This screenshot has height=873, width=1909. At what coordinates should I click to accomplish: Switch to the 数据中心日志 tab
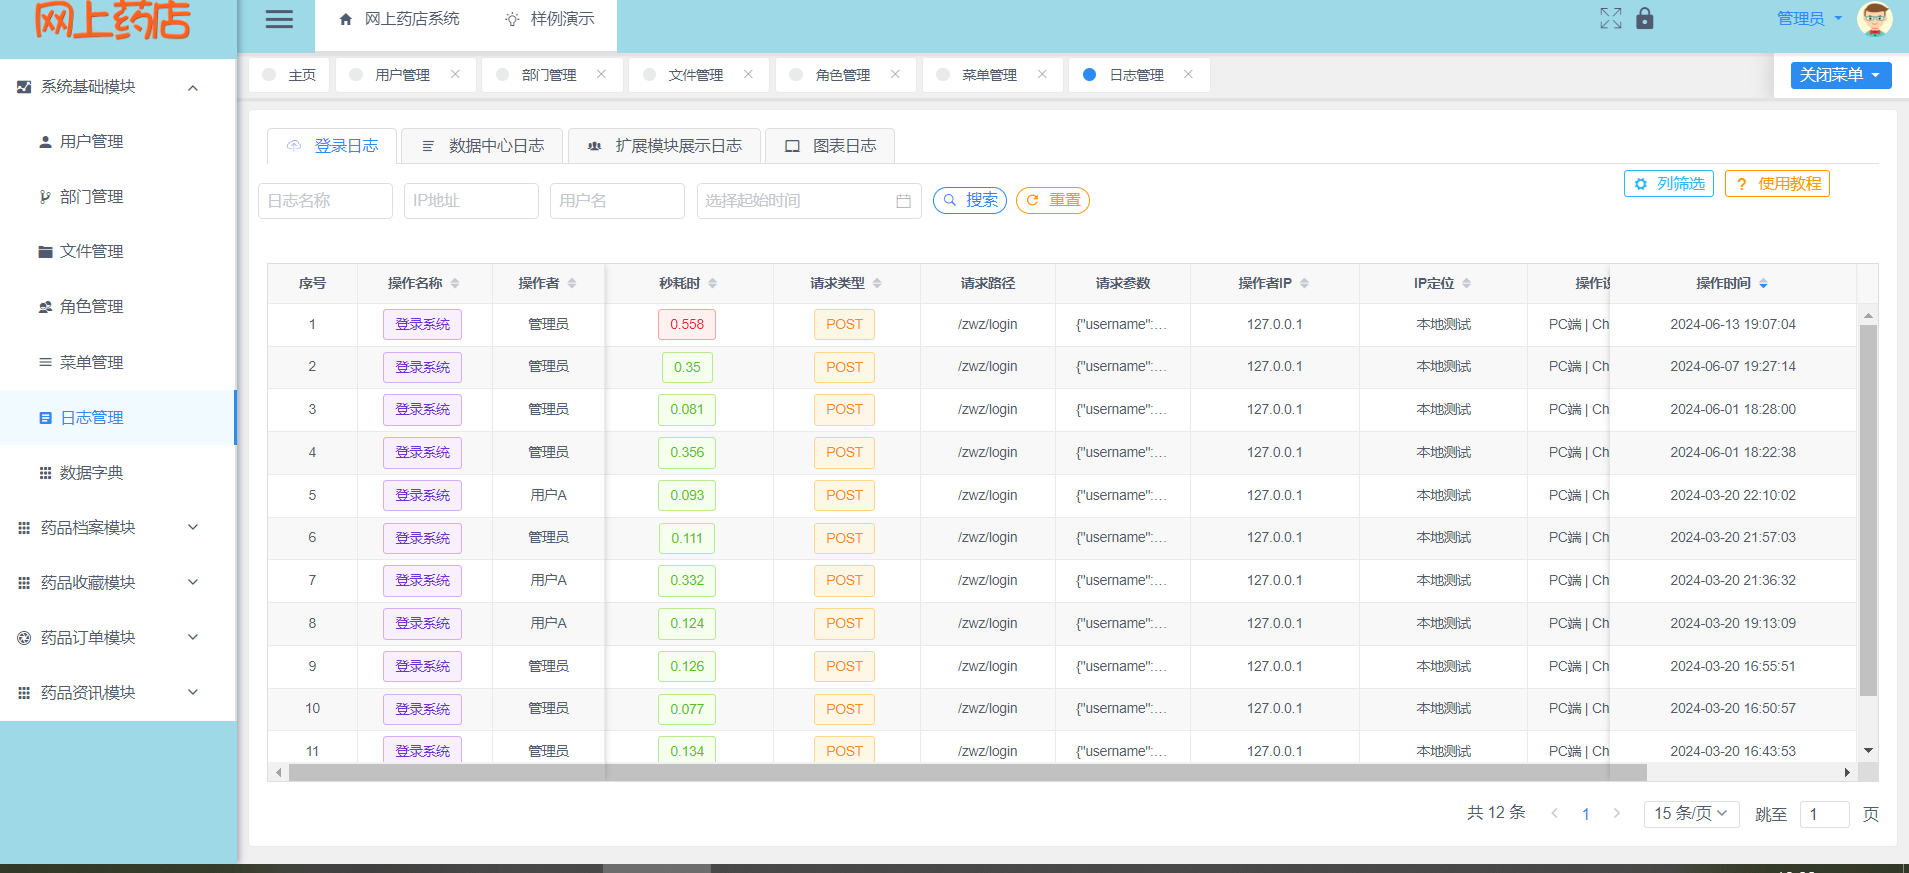[482, 146]
